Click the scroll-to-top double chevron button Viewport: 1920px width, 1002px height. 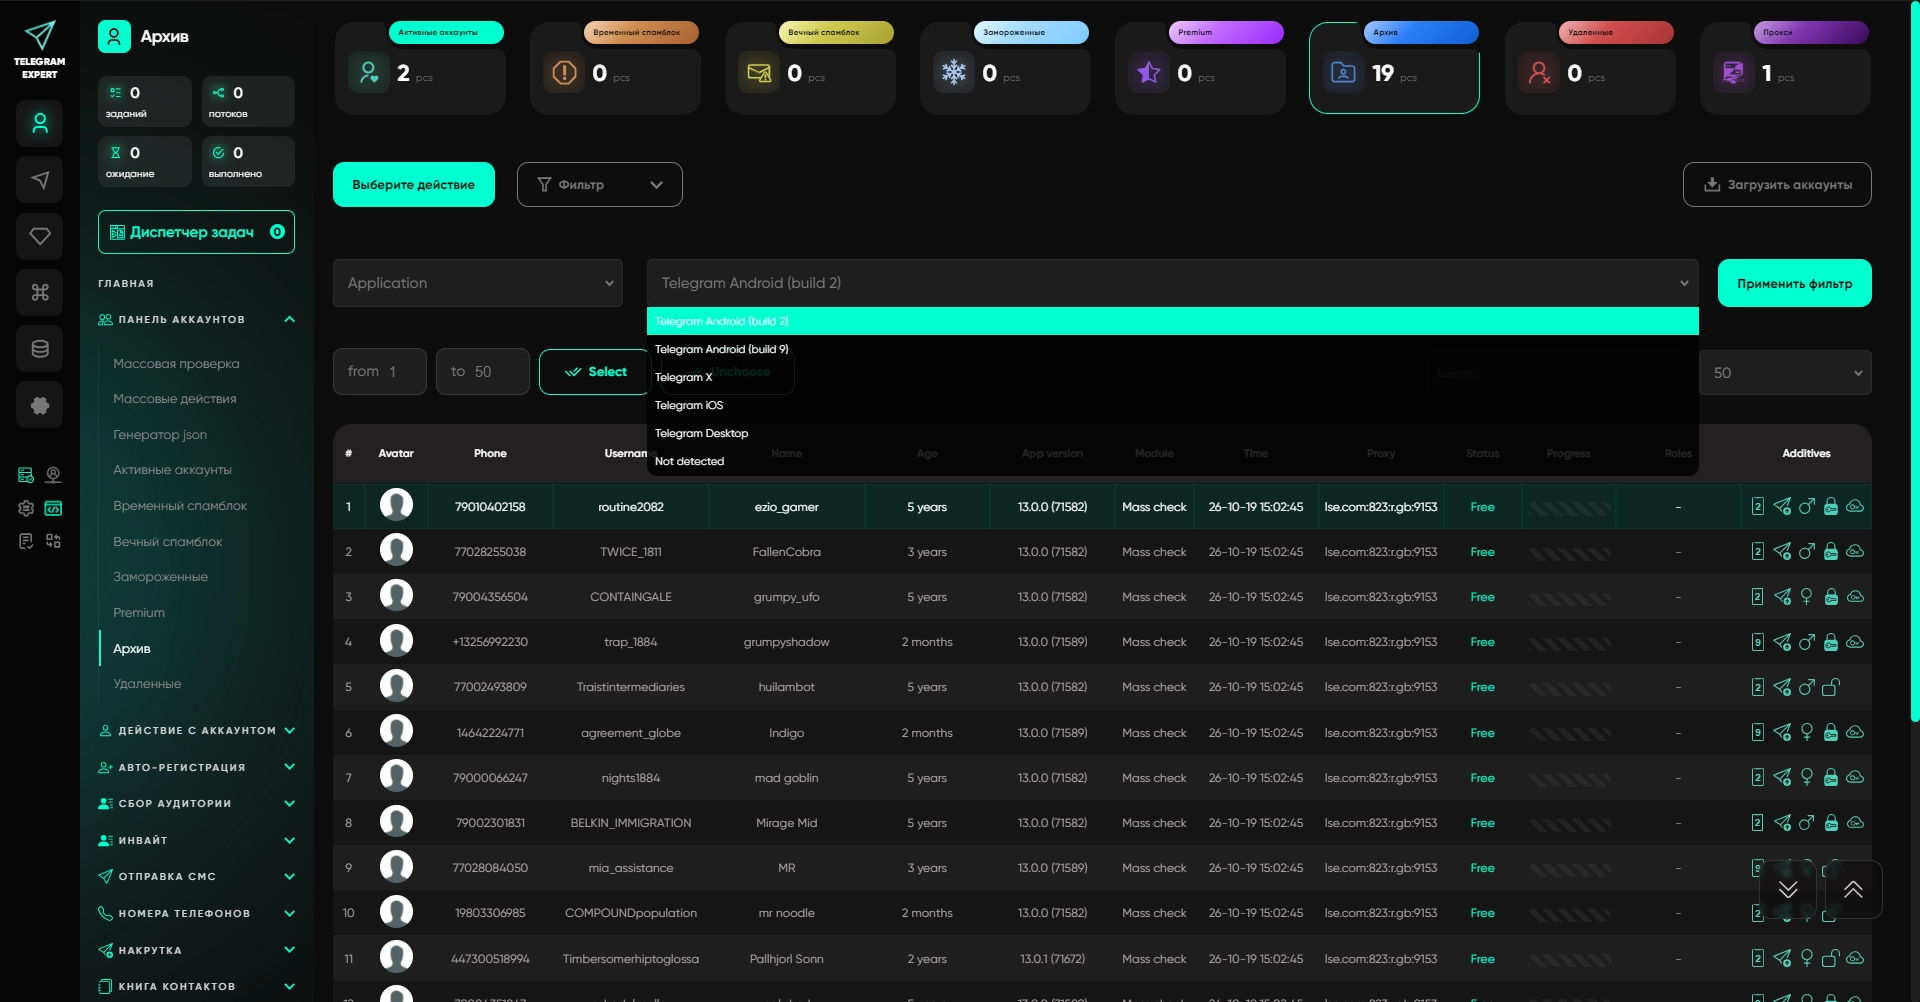tap(1853, 889)
